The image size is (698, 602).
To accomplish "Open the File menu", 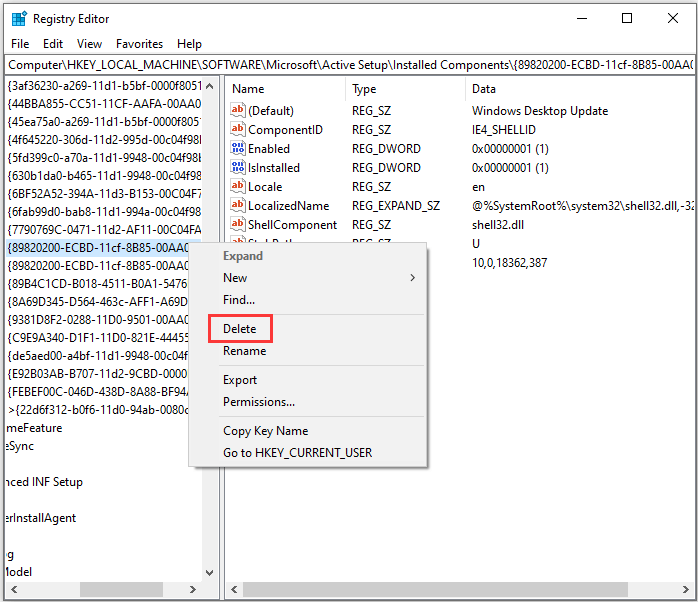I will (20, 44).
